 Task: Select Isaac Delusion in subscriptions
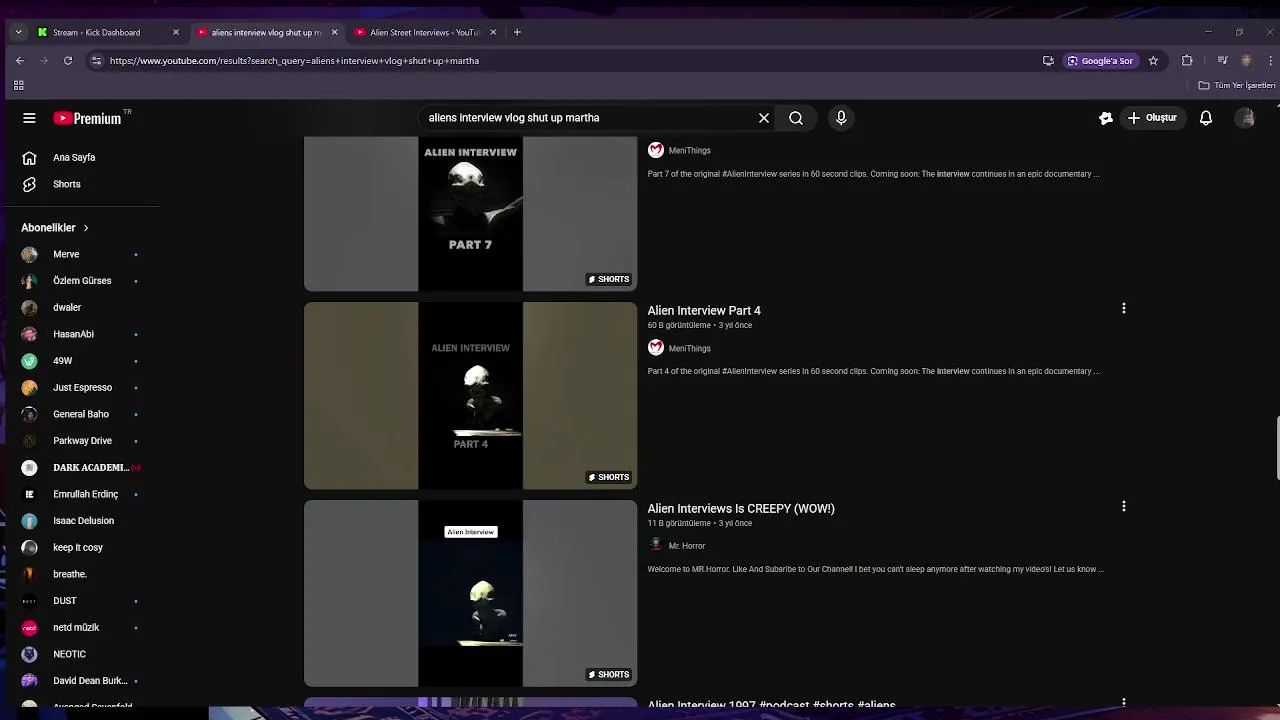tap(82, 521)
